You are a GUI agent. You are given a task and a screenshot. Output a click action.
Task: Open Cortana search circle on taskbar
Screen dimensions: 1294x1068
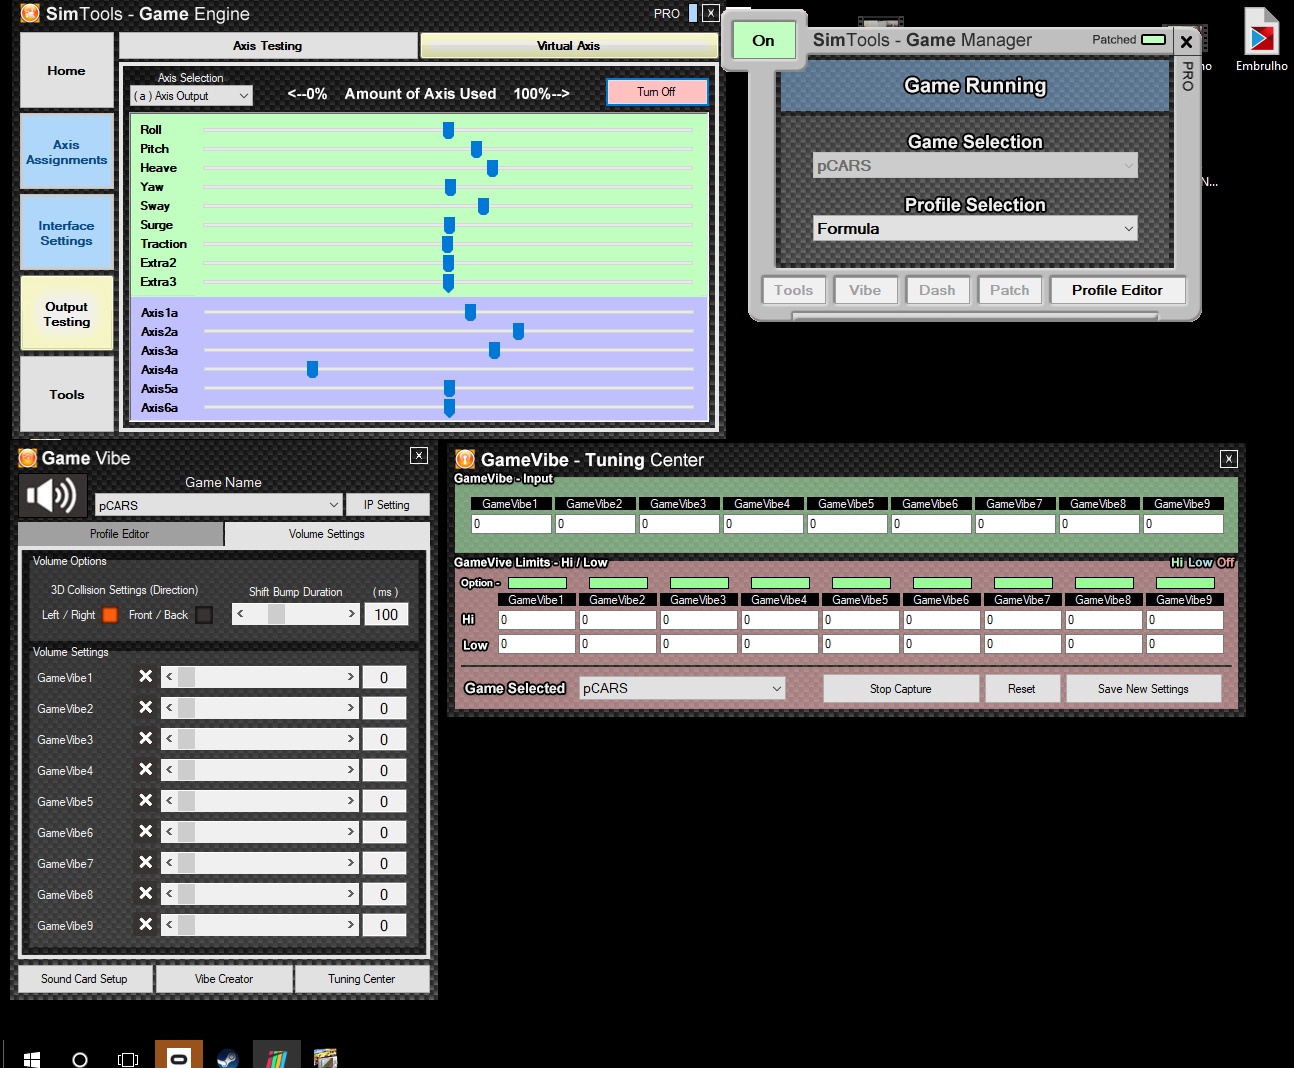click(80, 1058)
